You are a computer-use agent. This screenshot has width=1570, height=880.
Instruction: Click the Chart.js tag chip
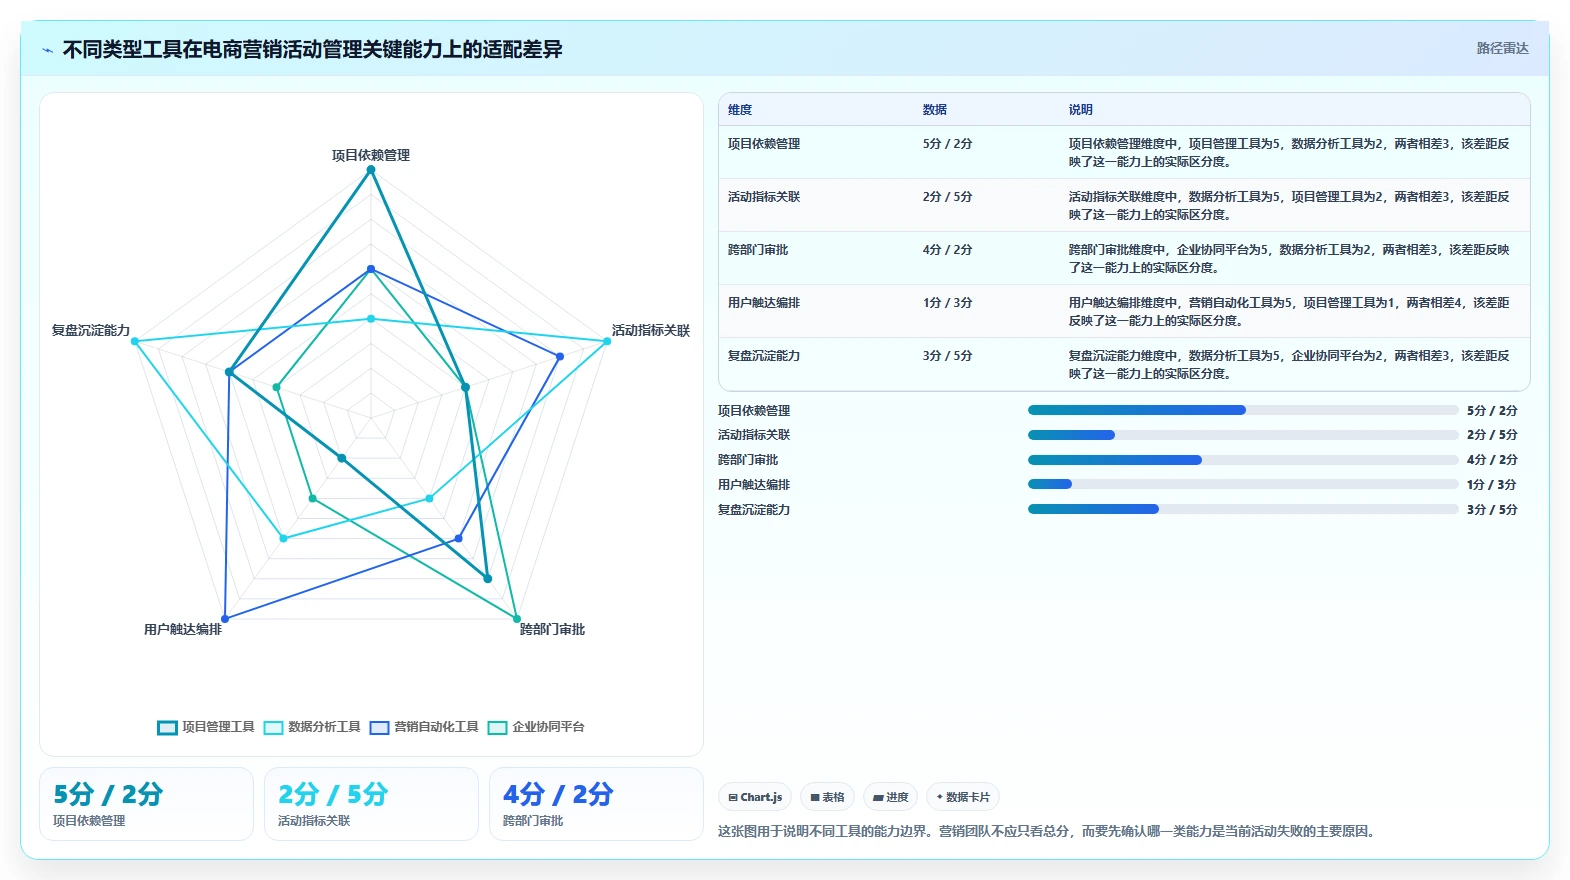[x=755, y=797]
